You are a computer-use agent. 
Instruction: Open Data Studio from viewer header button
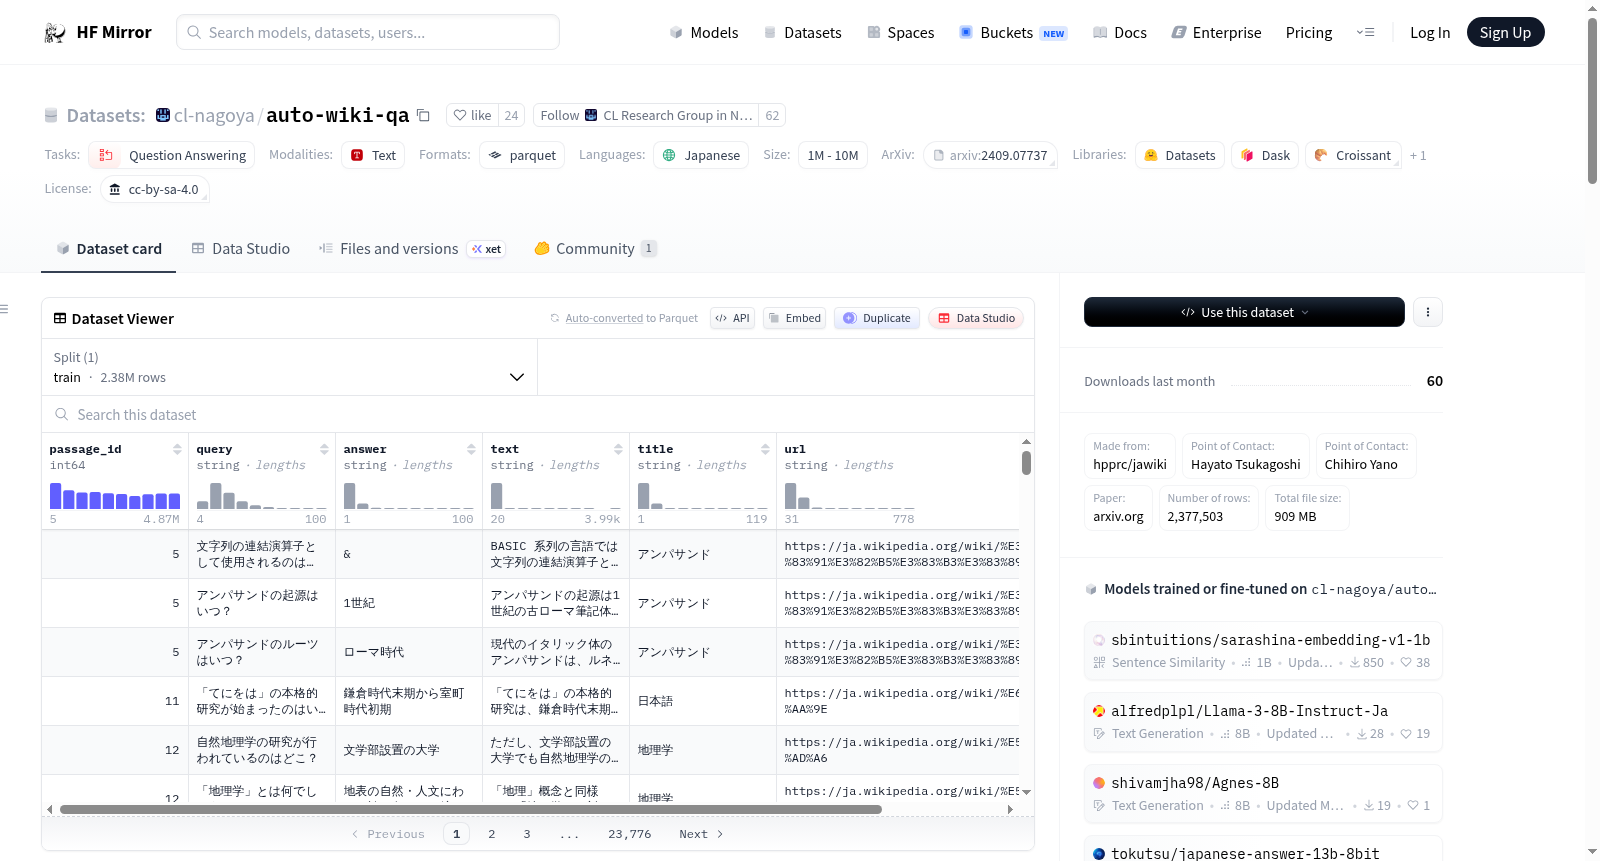(x=976, y=318)
